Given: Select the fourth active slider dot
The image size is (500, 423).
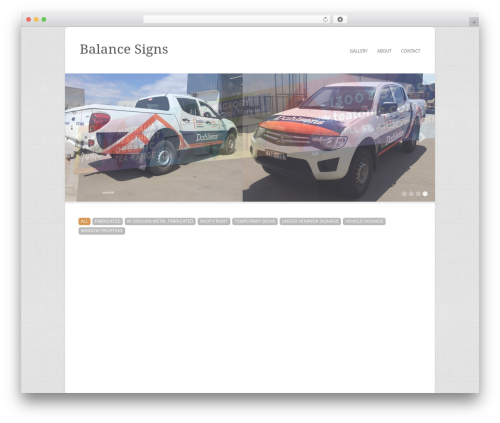Looking at the screenshot, I should (x=425, y=194).
